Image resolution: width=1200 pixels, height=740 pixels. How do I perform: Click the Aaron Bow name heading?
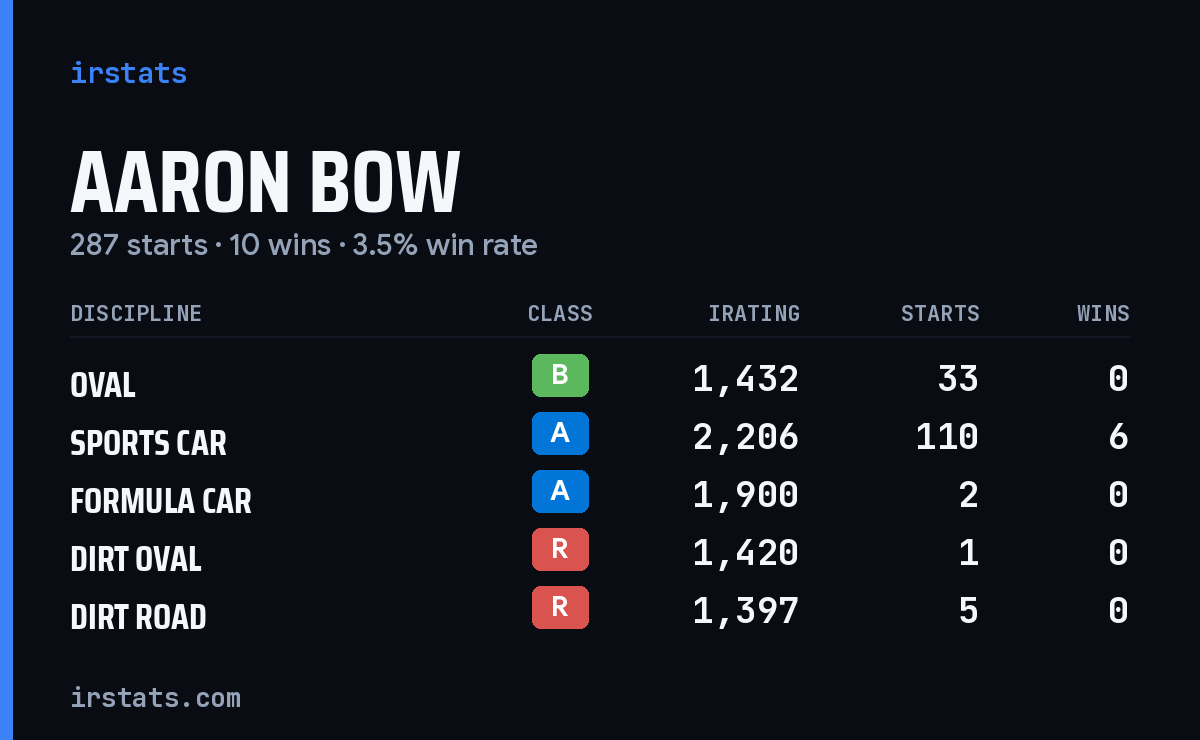pyautogui.click(x=265, y=183)
